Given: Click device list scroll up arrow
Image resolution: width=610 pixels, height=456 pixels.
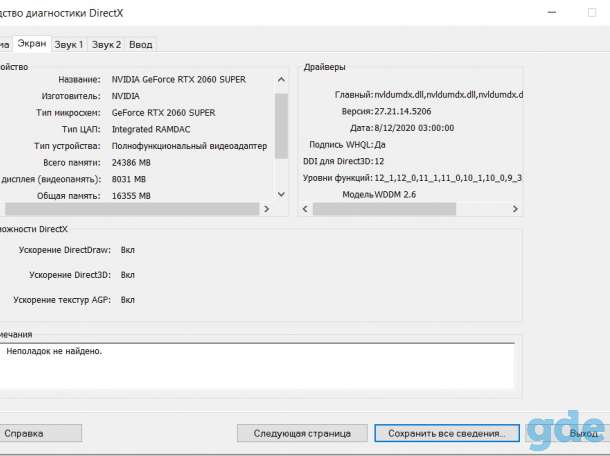Looking at the screenshot, I should [281, 80].
